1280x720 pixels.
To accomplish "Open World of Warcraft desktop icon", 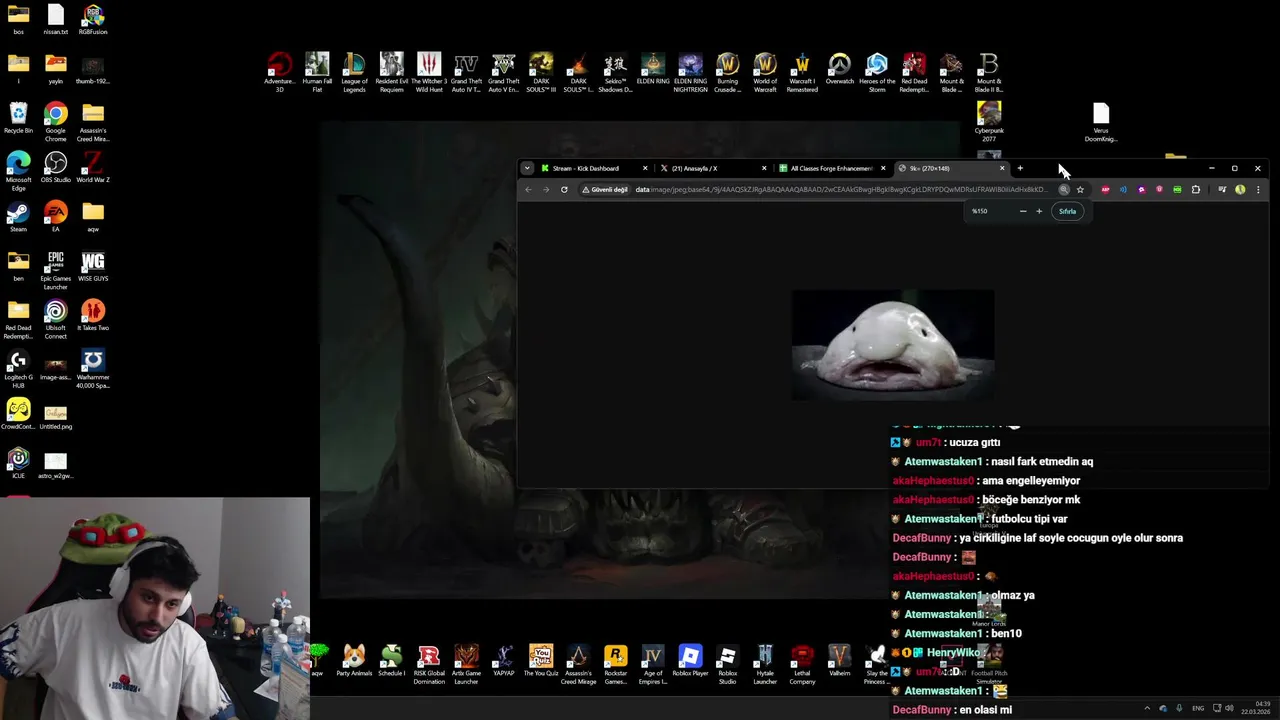I will click(765, 73).
